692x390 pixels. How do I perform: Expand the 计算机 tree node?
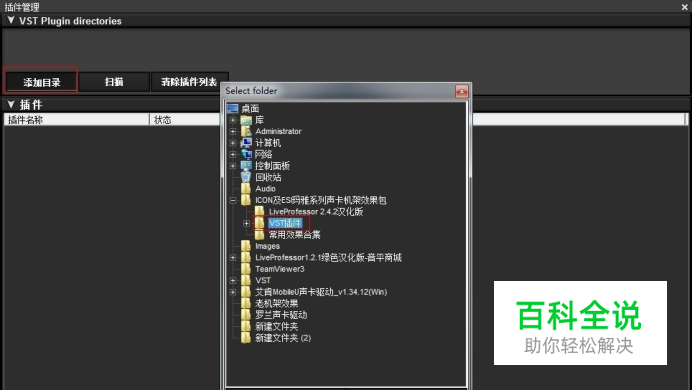click(233, 143)
